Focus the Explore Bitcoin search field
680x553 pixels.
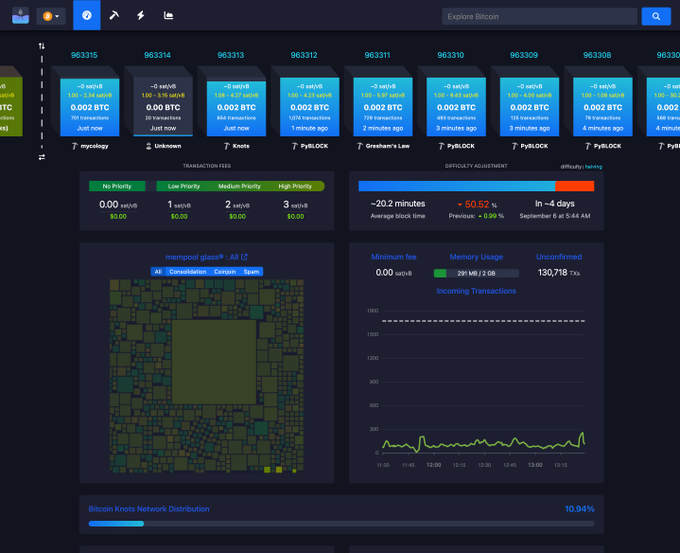539,16
